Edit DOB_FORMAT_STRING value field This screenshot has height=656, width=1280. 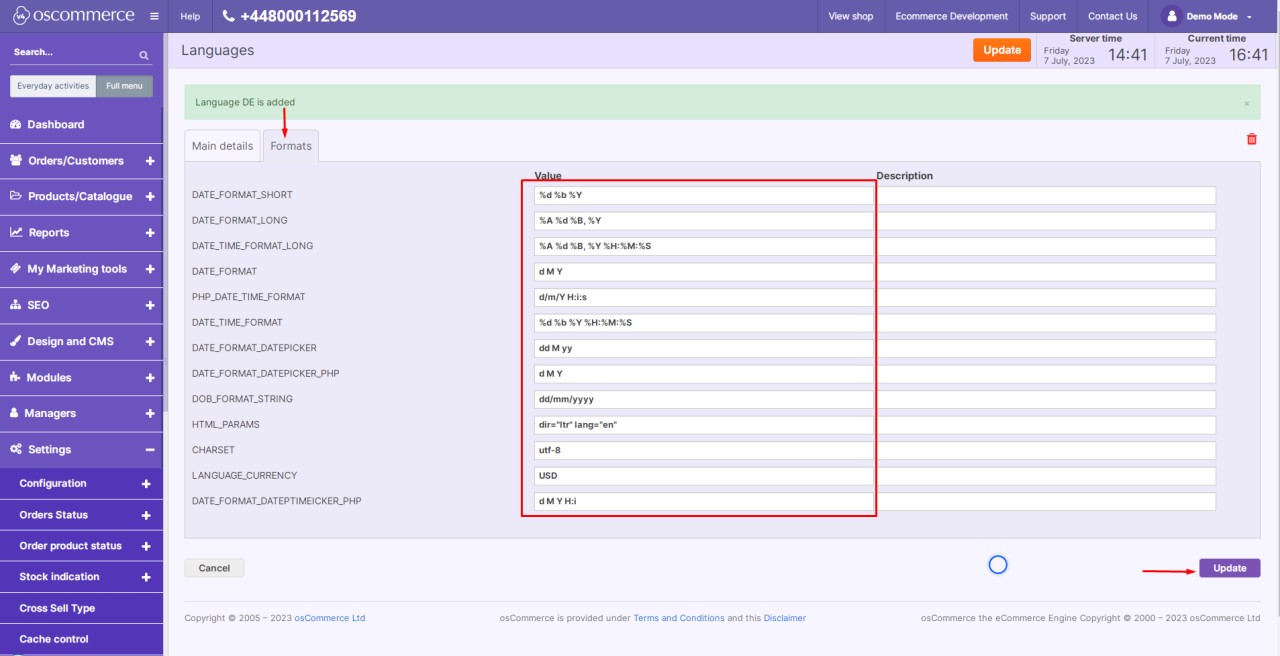(704, 399)
